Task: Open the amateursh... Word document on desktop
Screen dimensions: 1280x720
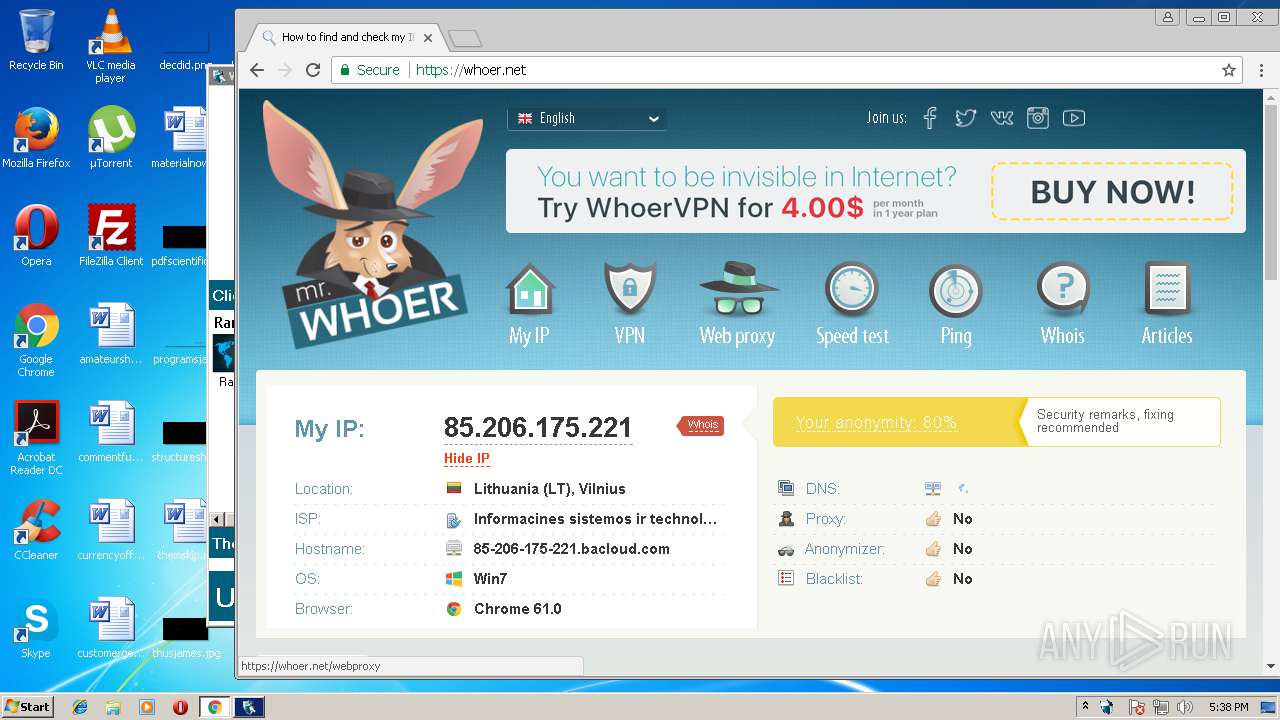Action: [111, 335]
